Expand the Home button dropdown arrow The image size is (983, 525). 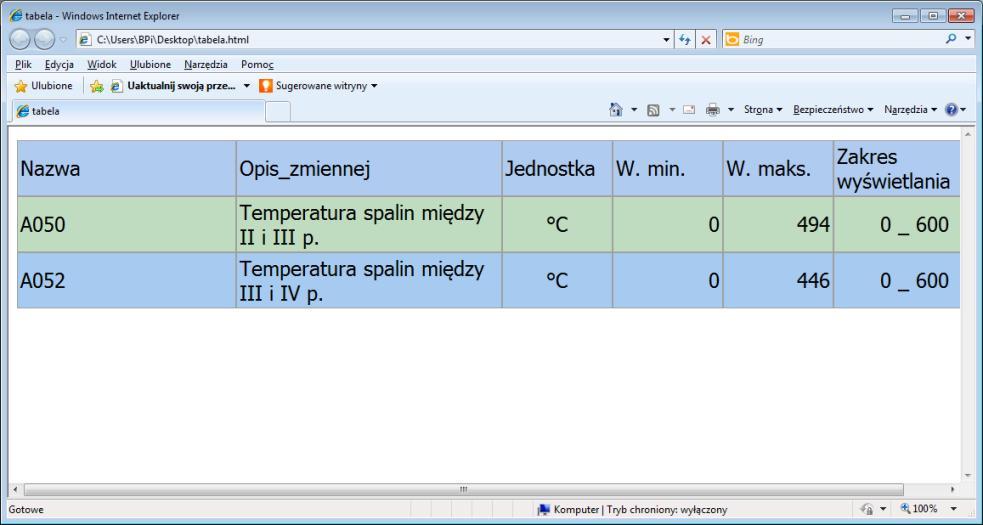click(x=634, y=110)
